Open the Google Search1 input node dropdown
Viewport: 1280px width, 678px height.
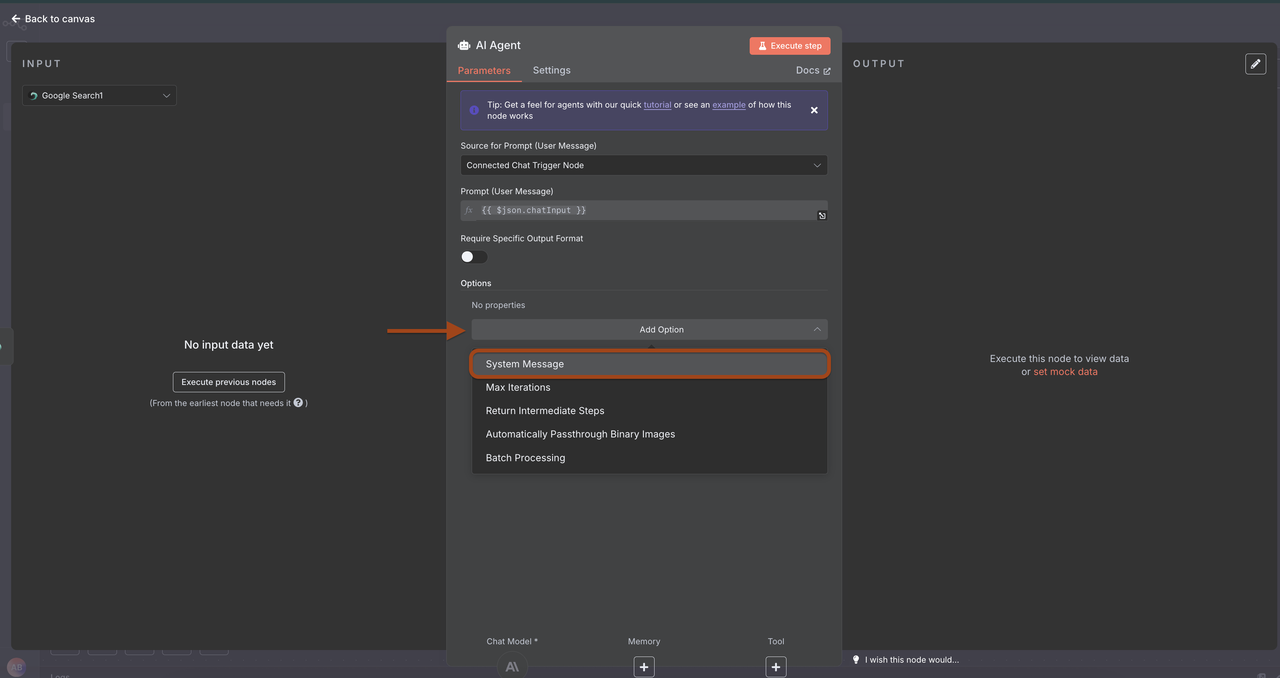pyautogui.click(x=100, y=96)
